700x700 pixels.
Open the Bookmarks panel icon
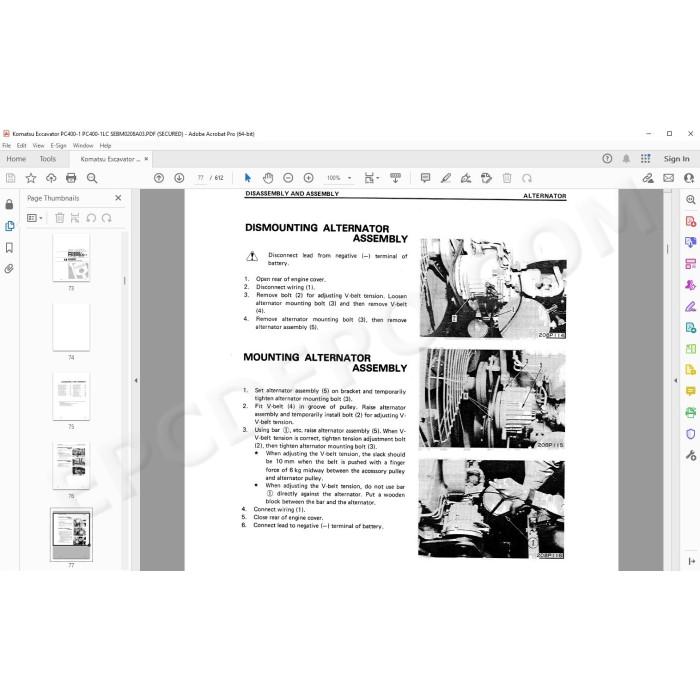click(x=9, y=247)
